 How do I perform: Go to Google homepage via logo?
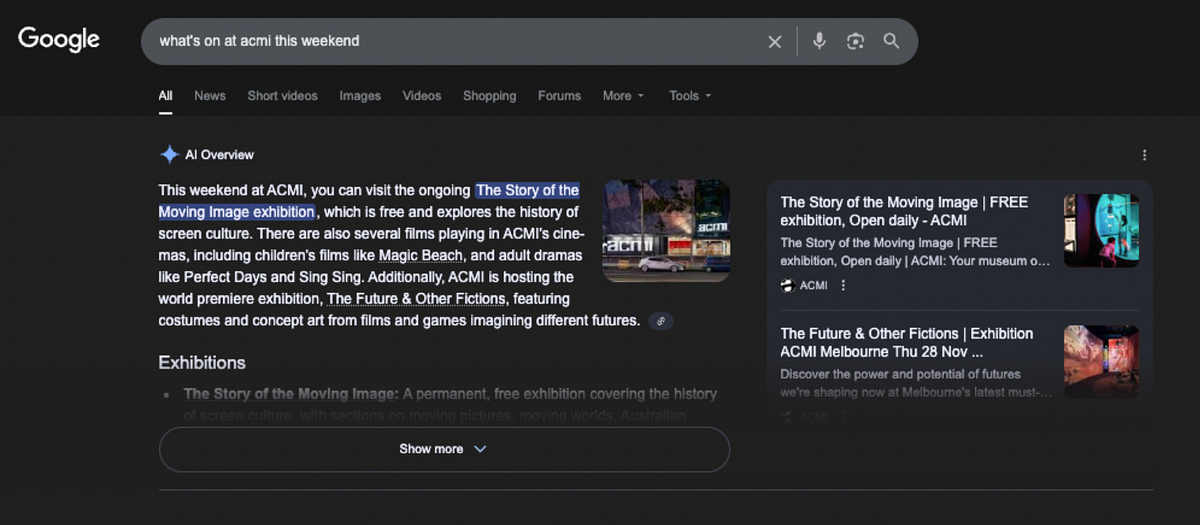(x=59, y=40)
